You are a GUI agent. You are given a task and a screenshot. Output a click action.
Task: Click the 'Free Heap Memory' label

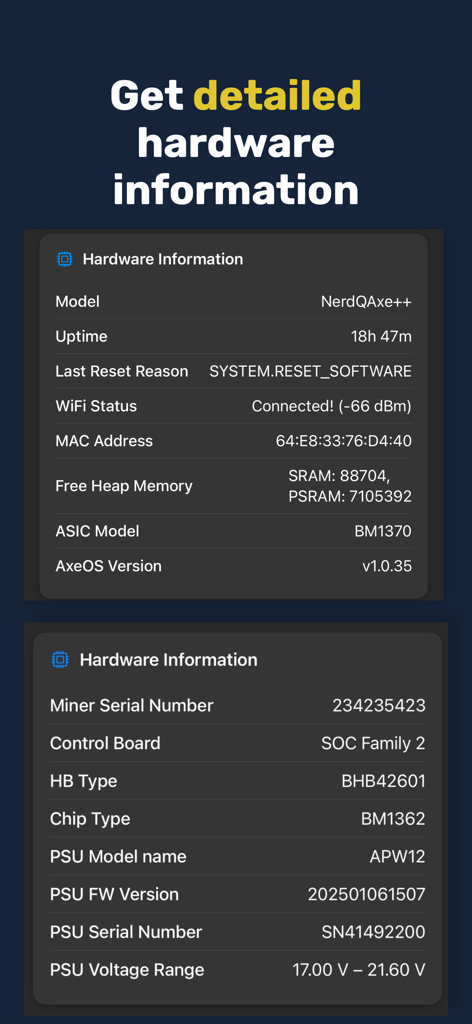[123, 486]
